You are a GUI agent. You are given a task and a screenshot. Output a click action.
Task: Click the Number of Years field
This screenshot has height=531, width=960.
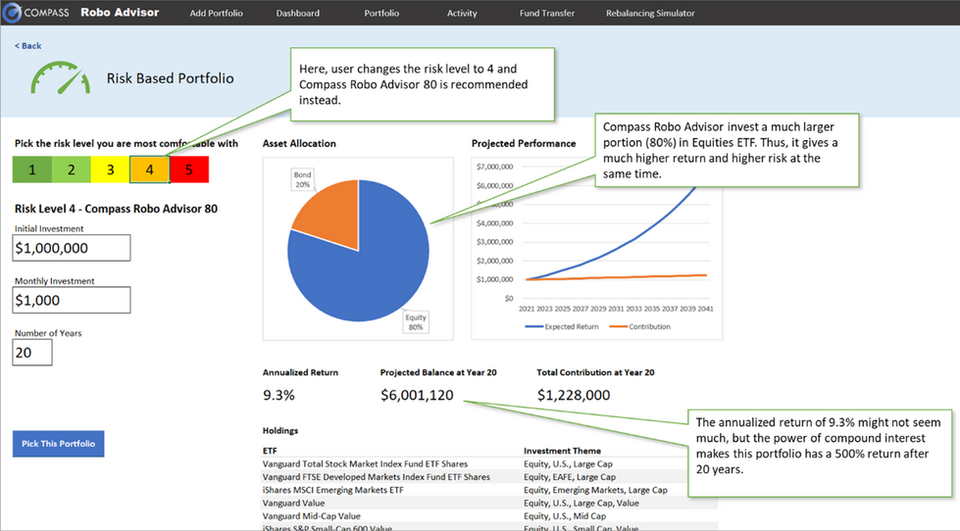32,352
